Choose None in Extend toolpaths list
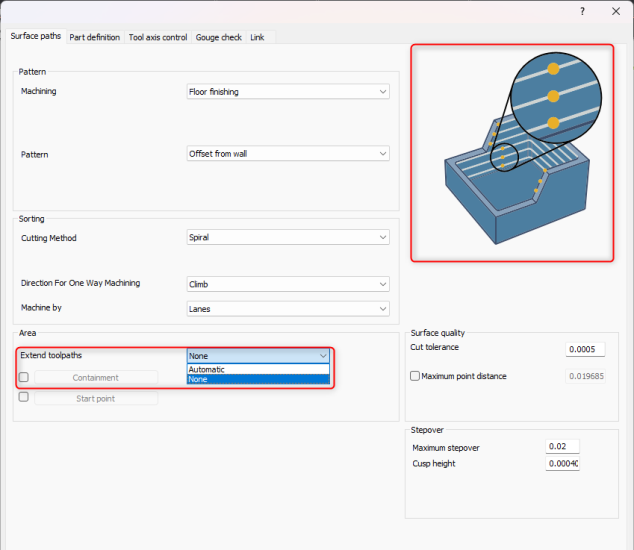 click(x=257, y=379)
